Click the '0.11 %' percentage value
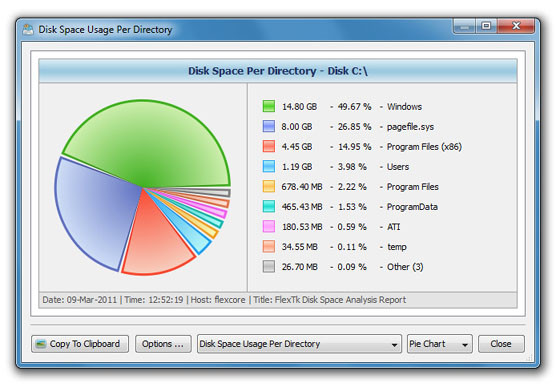The height and width of the screenshot is (387, 560). click(352, 247)
